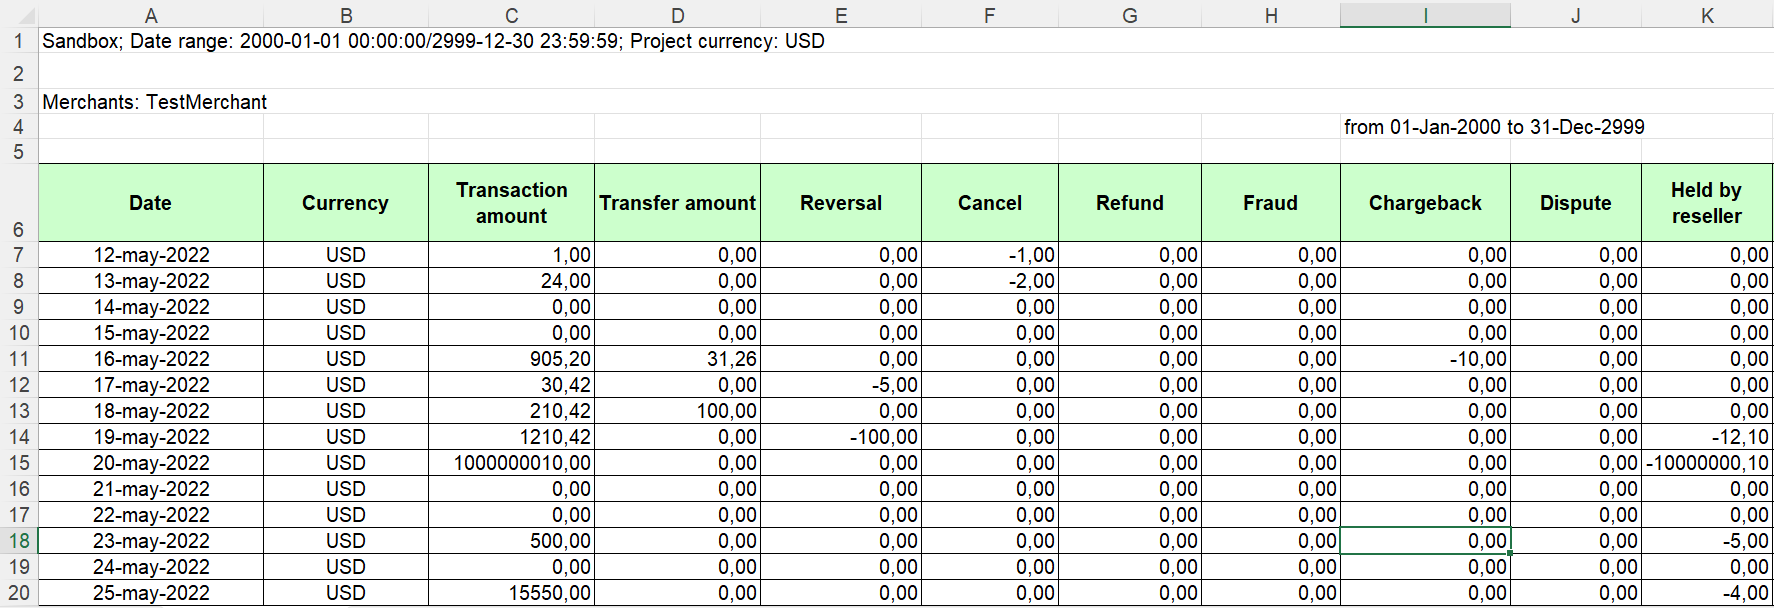Select column K header
This screenshot has width=1774, height=608.
[x=1707, y=15]
